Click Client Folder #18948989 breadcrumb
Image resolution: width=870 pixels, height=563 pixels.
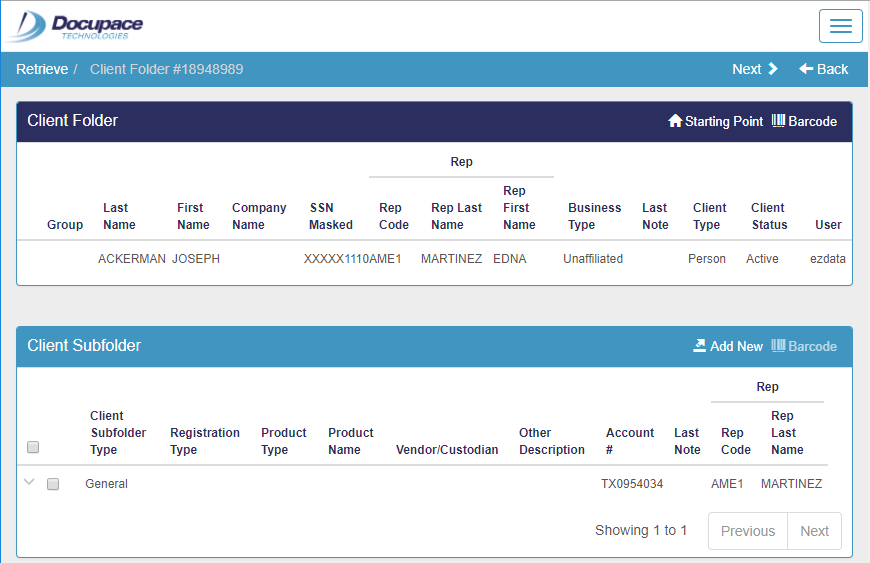[x=166, y=69]
